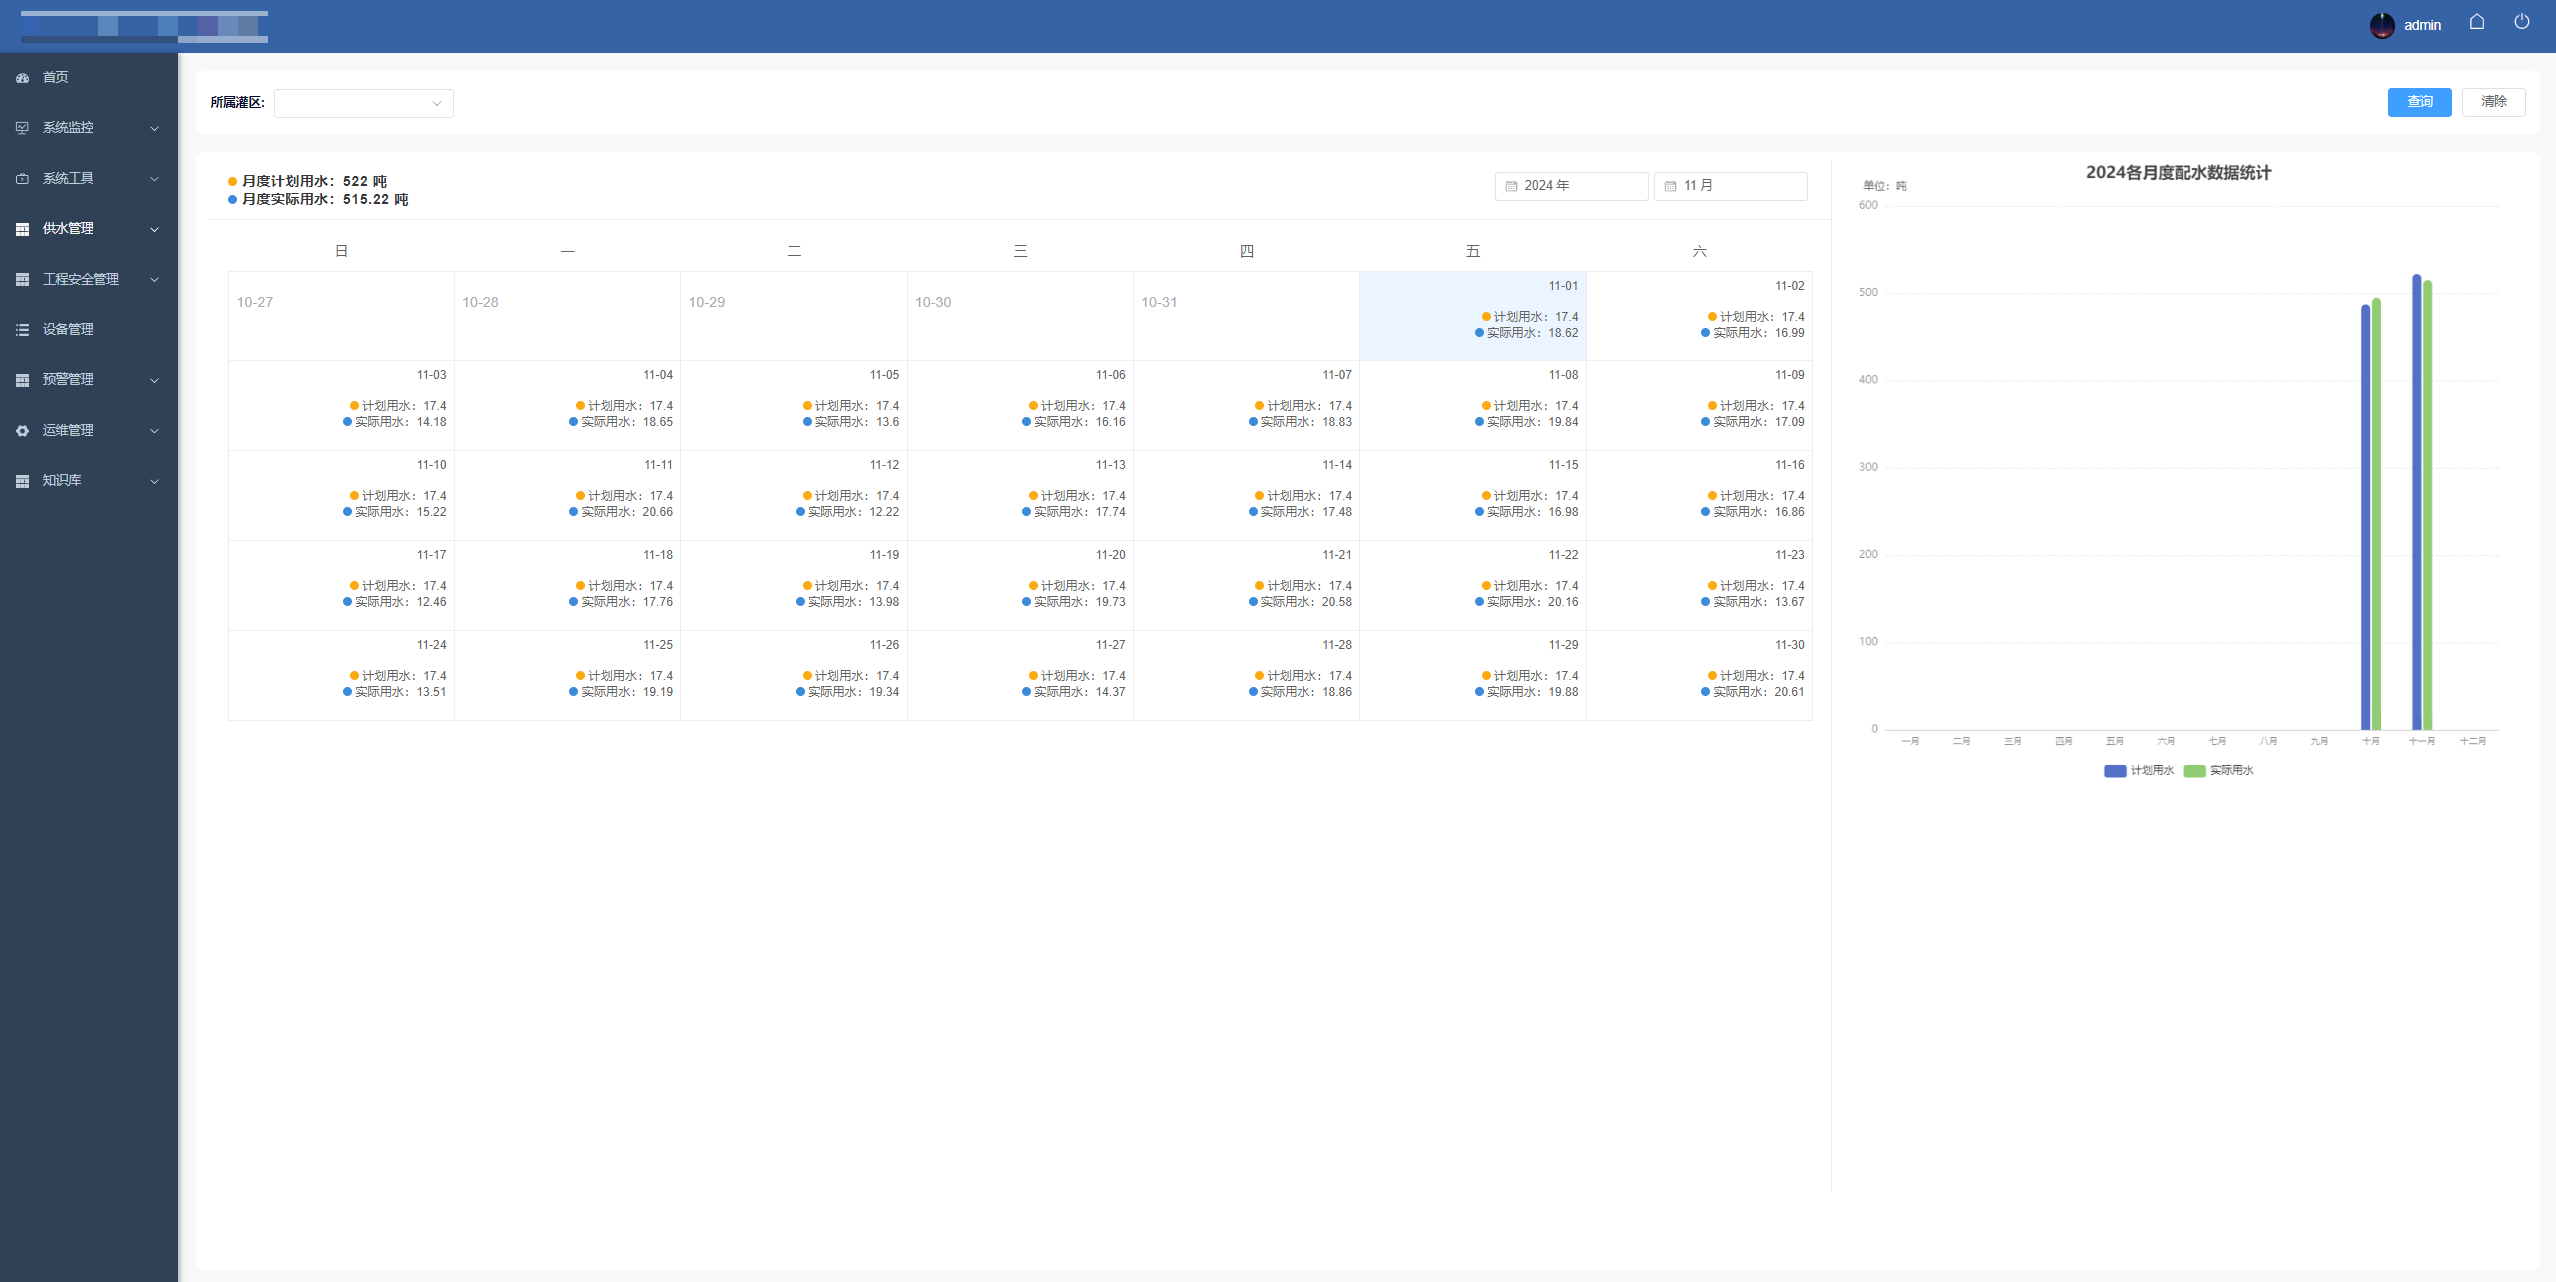Click the admin avatar image

point(2381,25)
